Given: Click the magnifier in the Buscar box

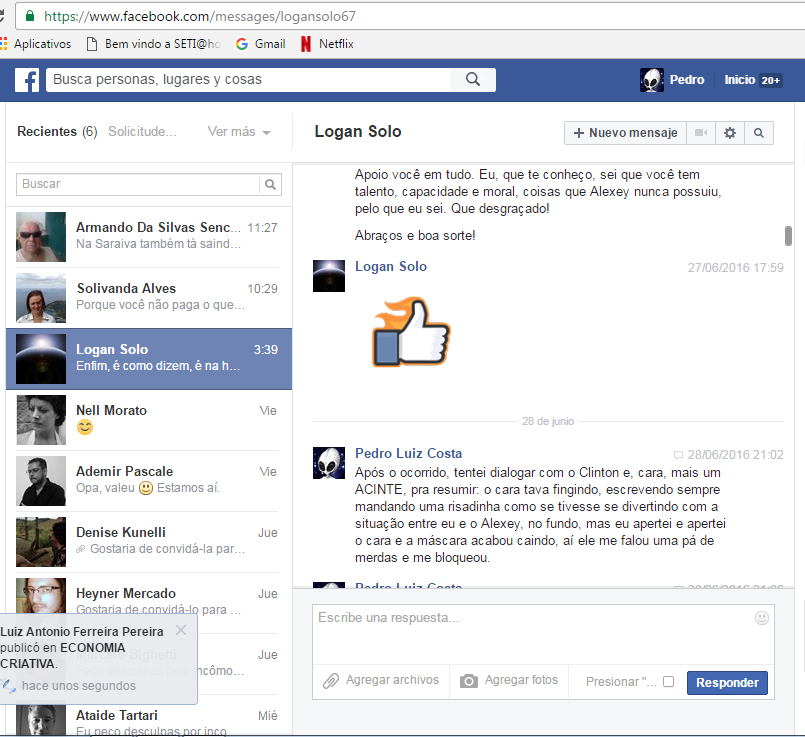Looking at the screenshot, I should 271,184.
